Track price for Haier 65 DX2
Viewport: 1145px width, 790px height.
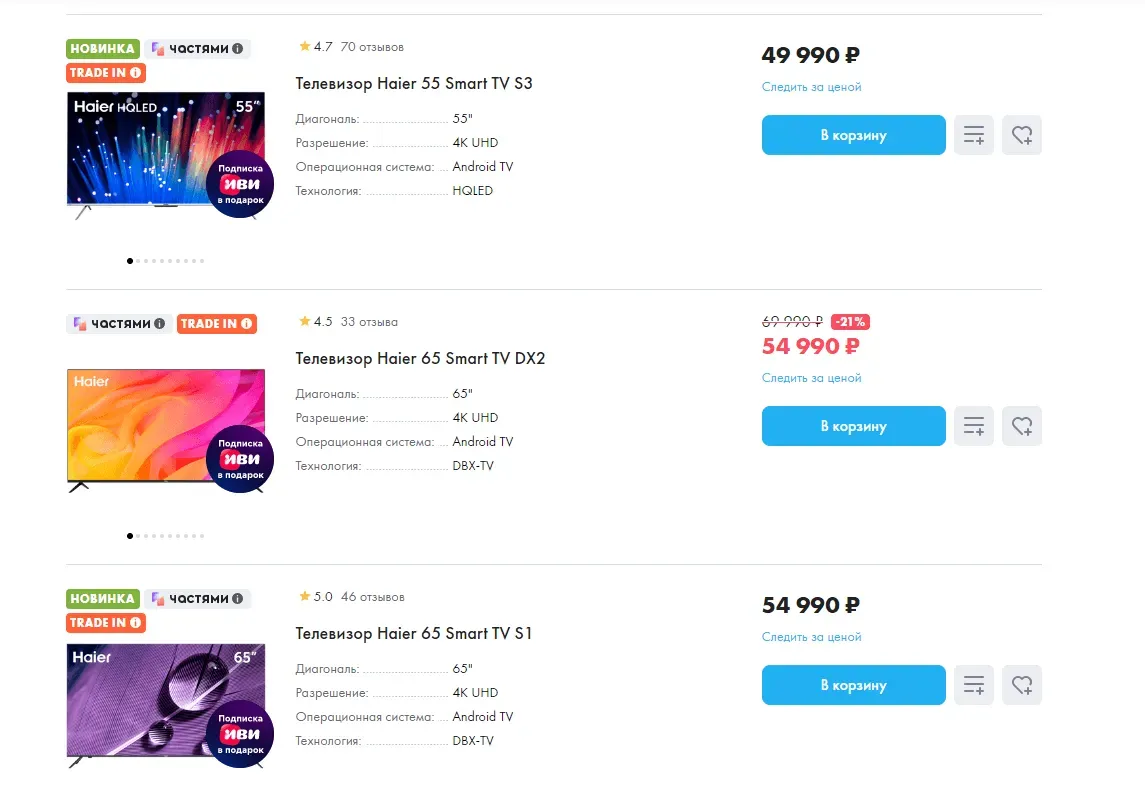pos(811,378)
